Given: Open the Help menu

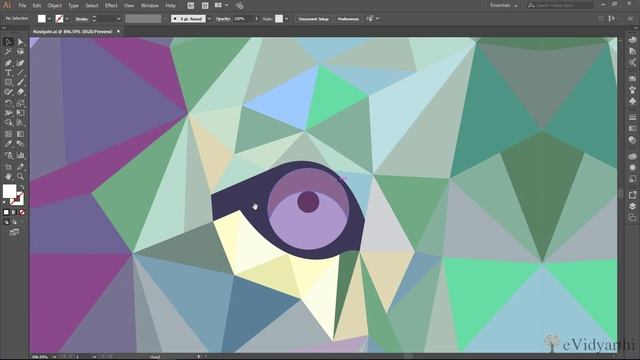Looking at the screenshot, I should click(171, 6).
